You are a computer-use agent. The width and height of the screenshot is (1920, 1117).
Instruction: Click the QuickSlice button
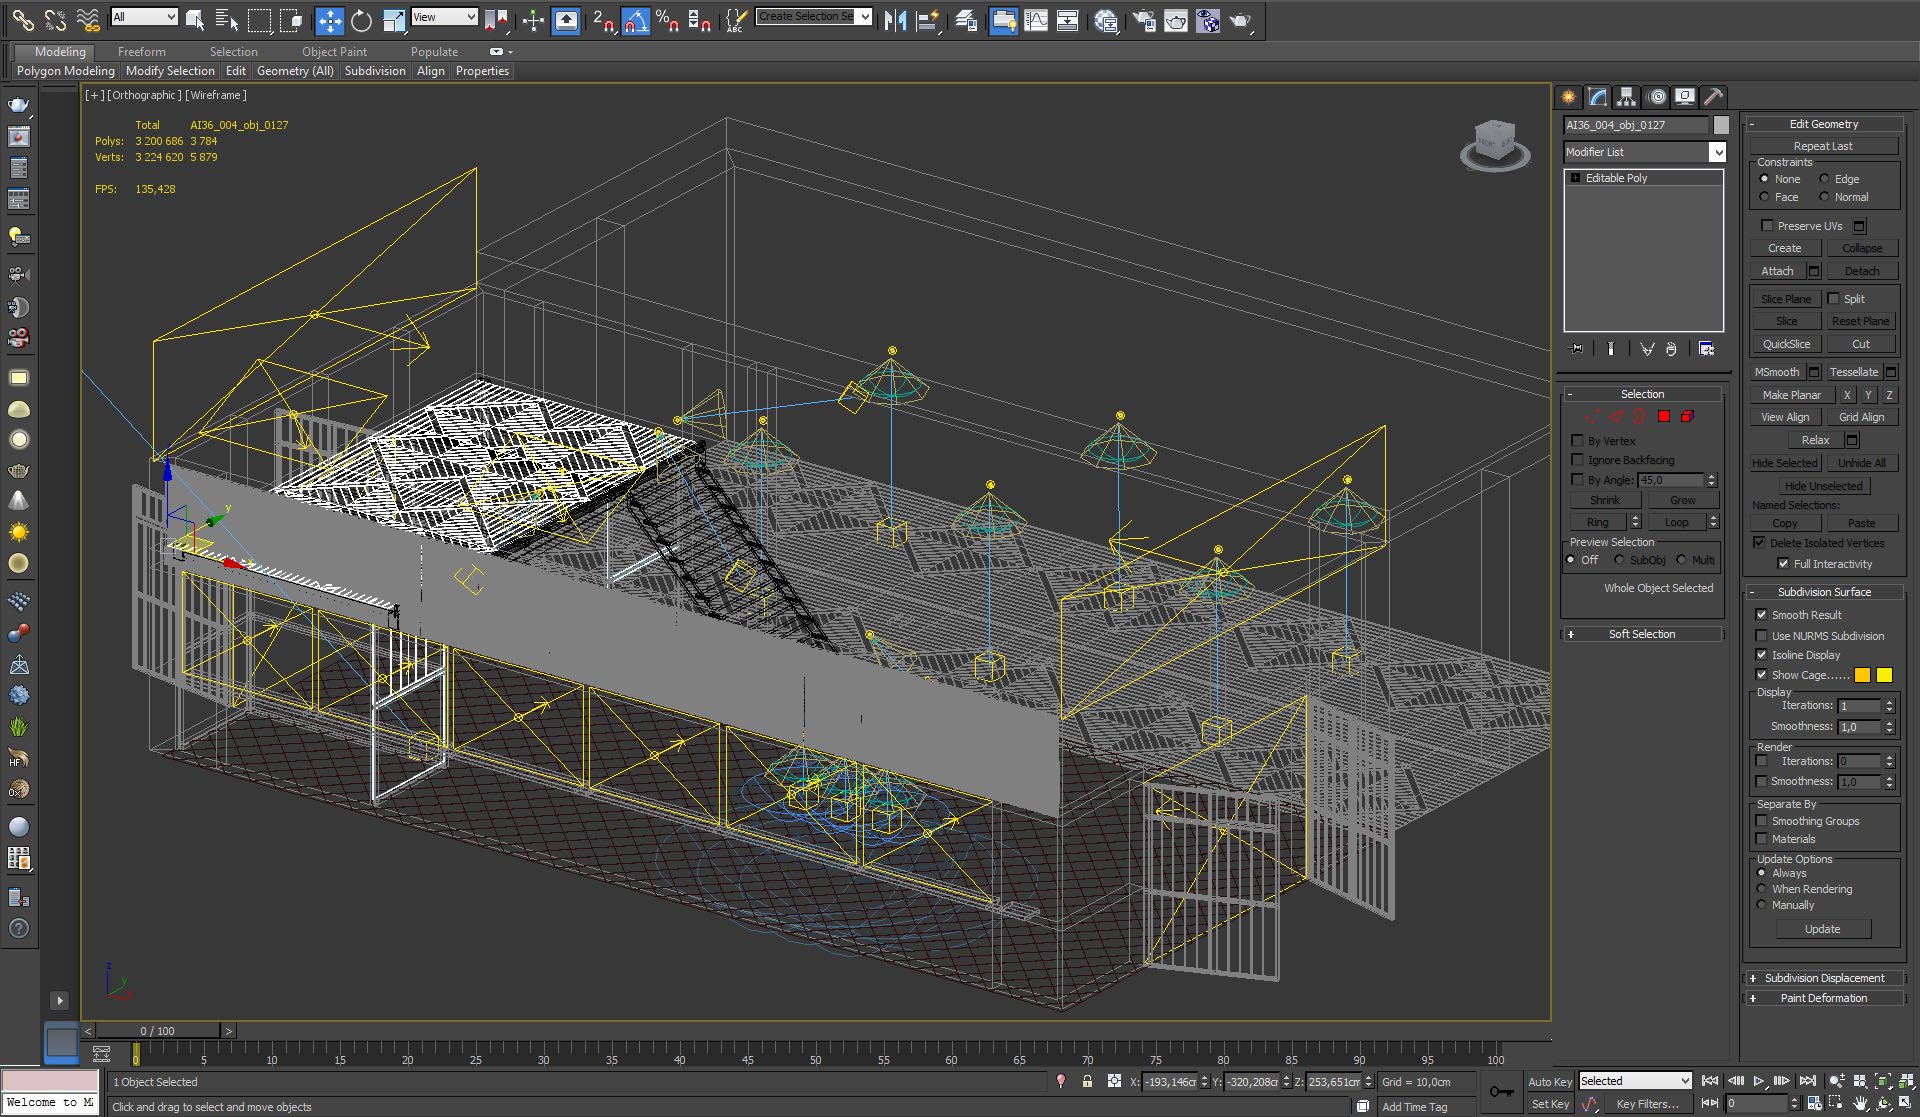click(1786, 344)
